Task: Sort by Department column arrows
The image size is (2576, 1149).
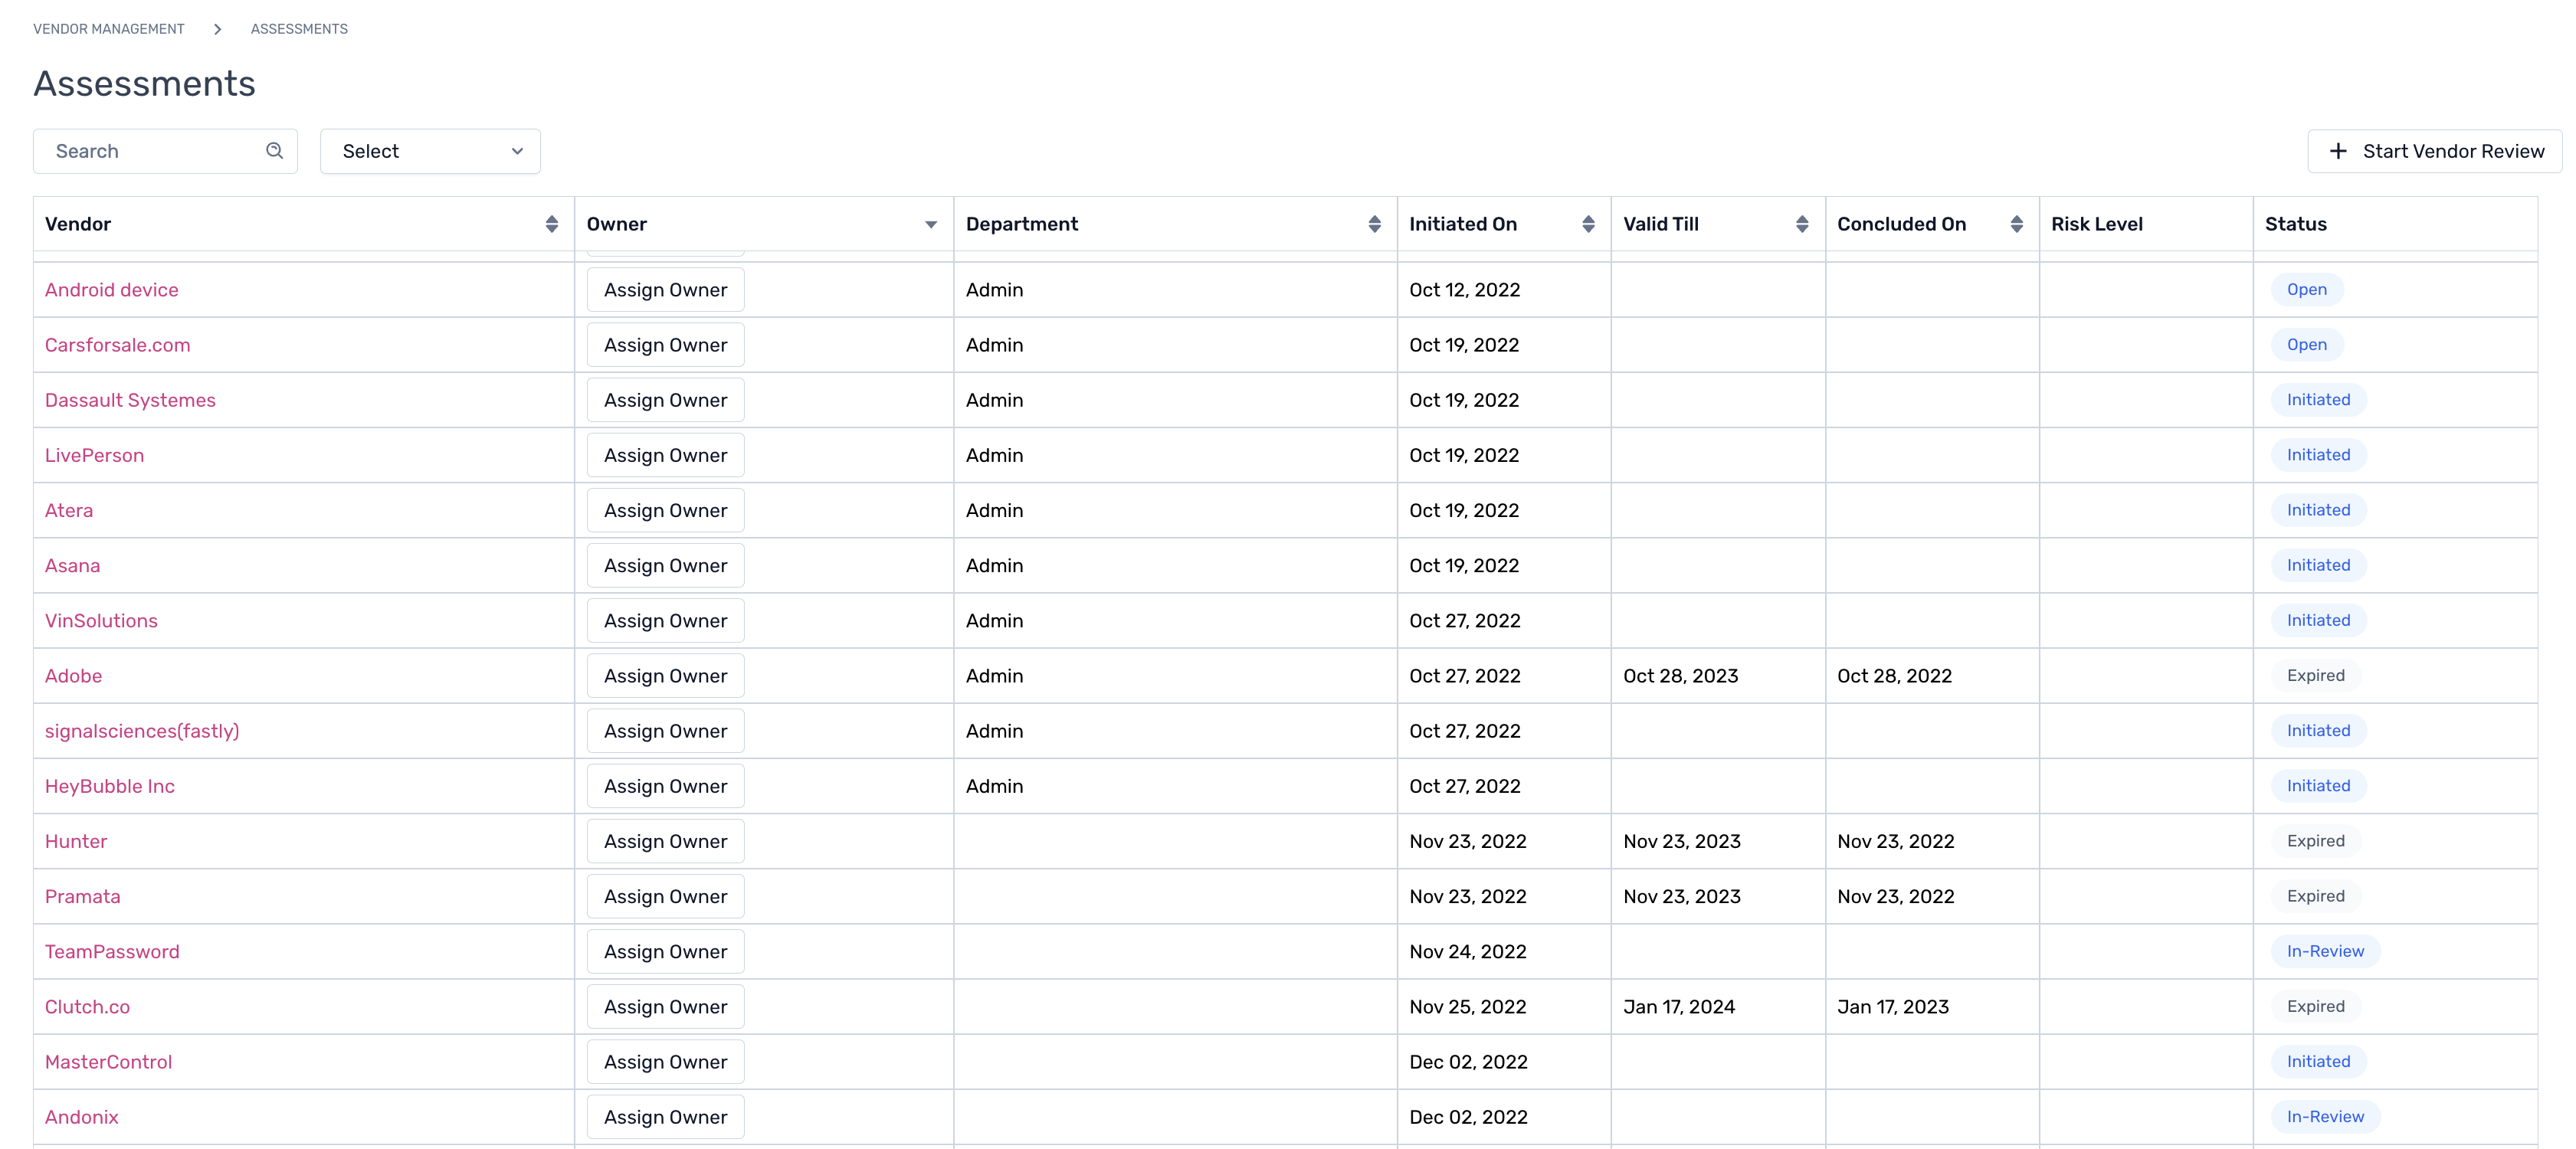Action: 1374,224
